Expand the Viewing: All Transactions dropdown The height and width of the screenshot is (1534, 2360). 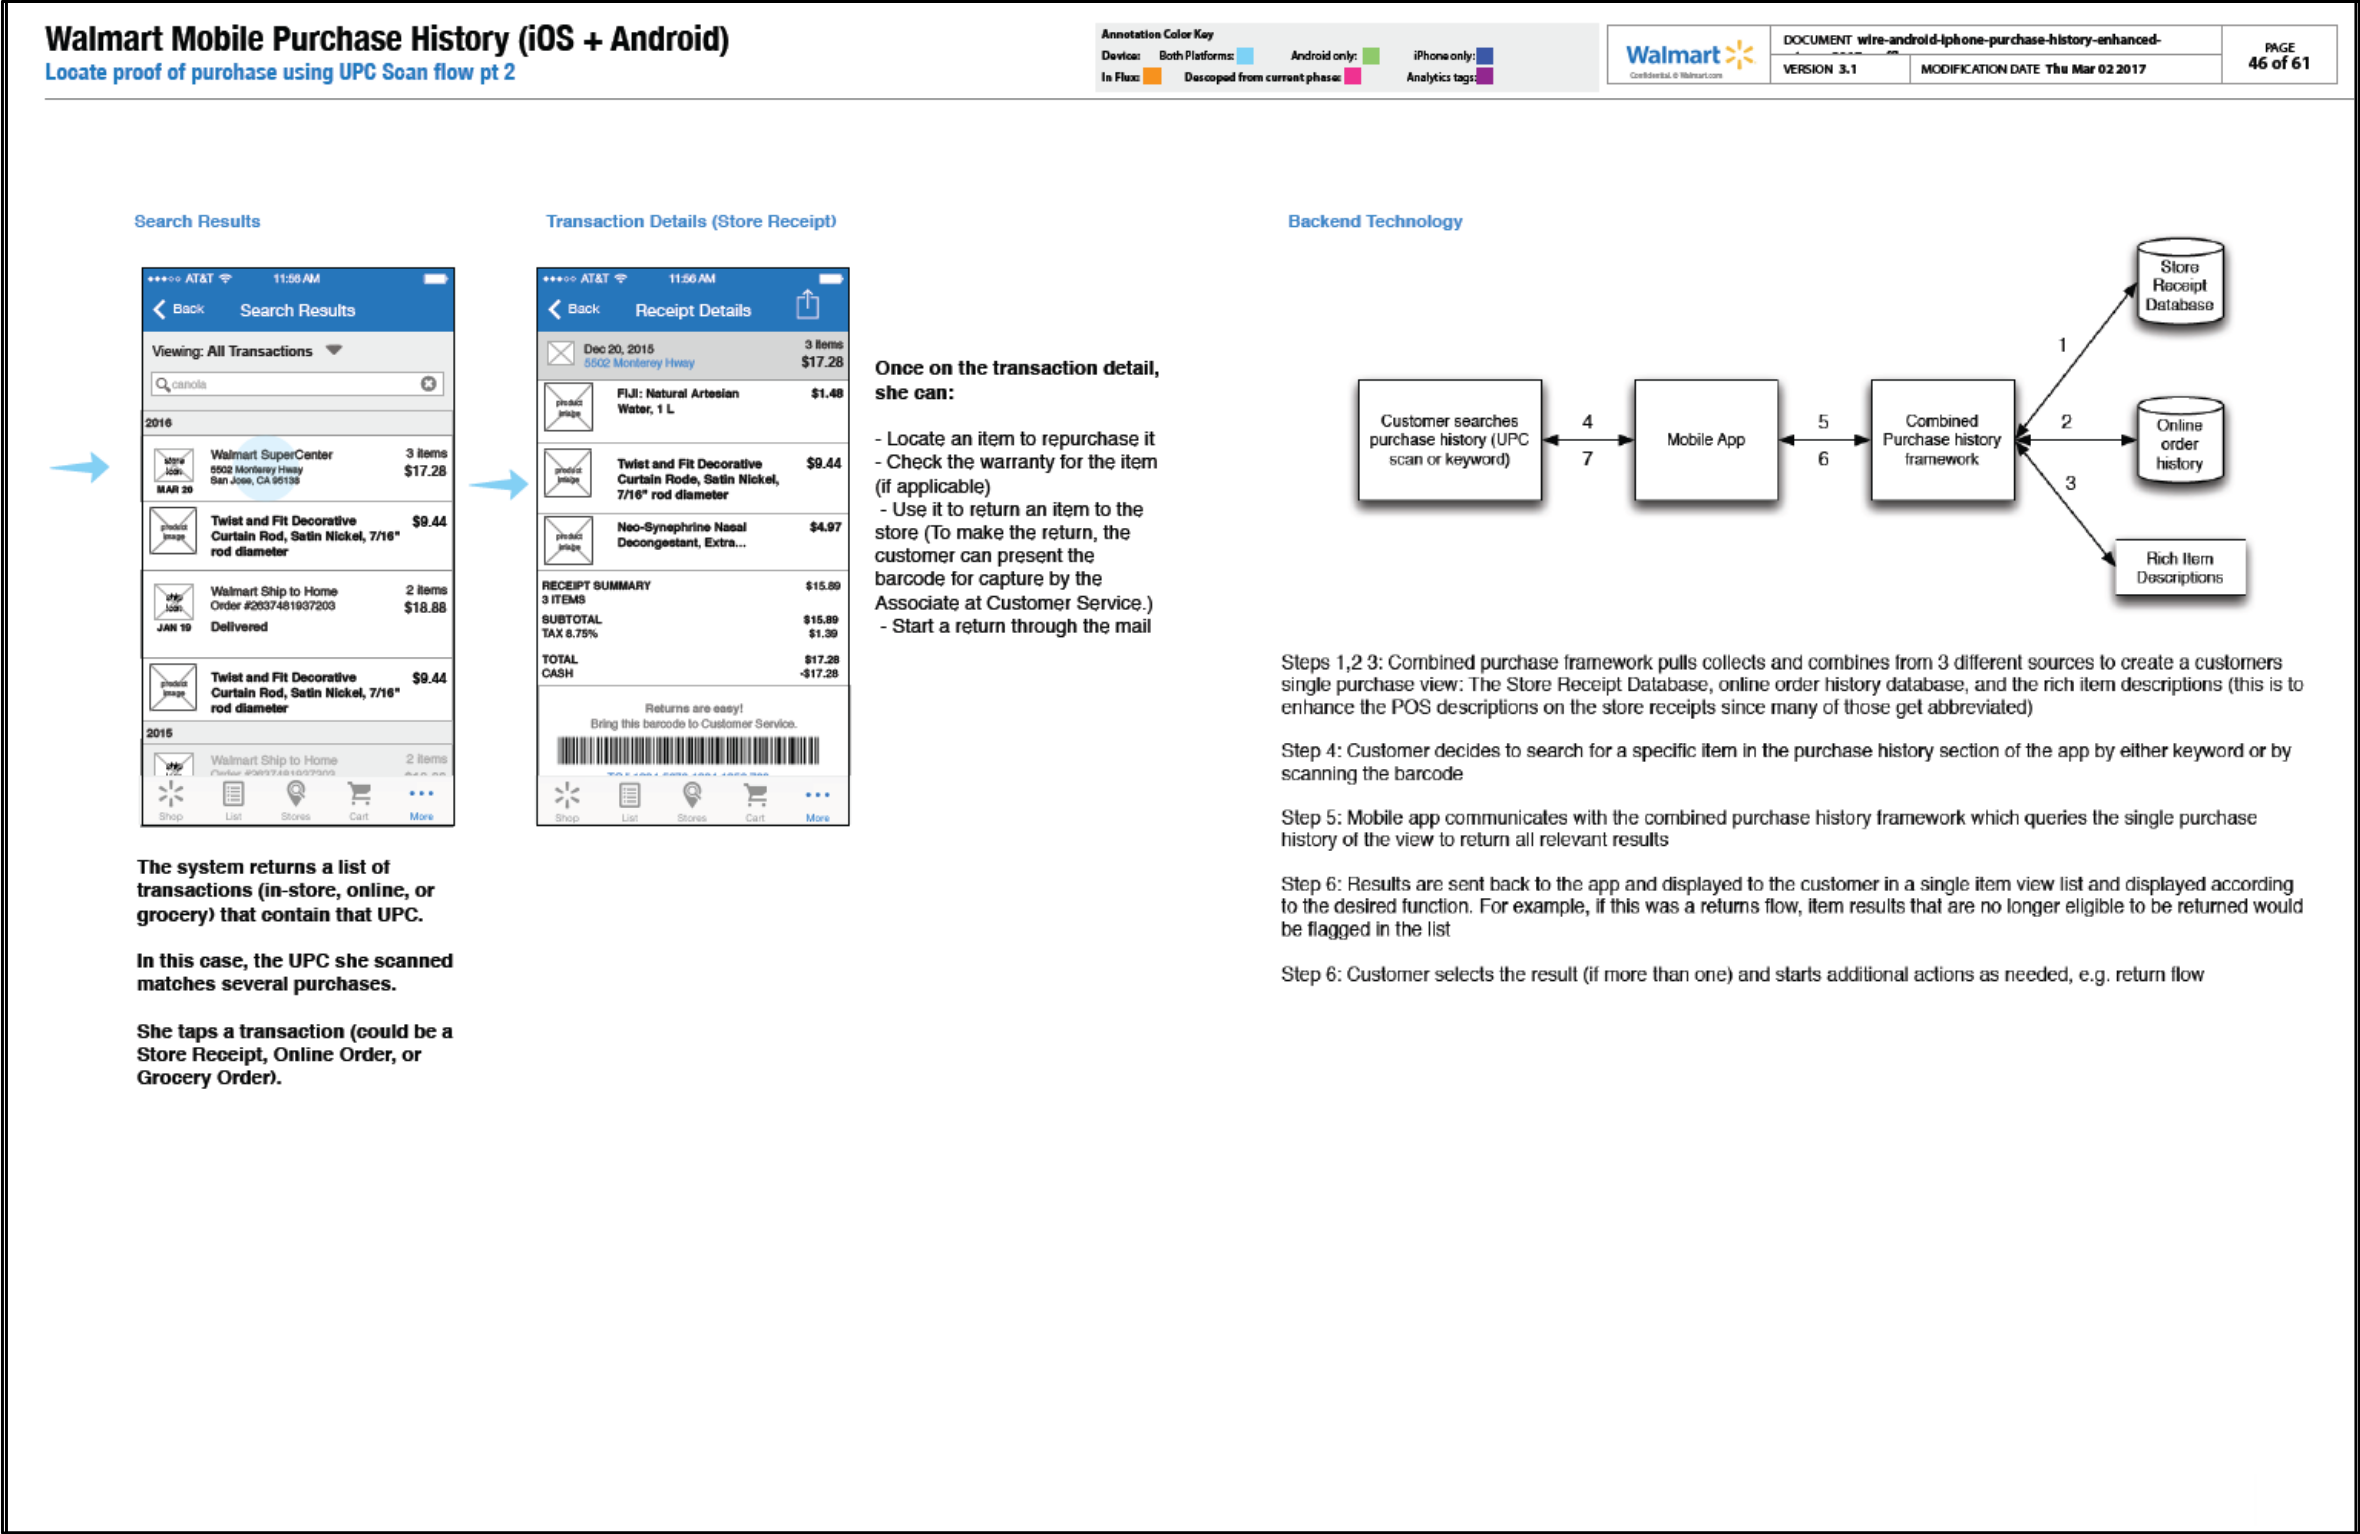(334, 350)
